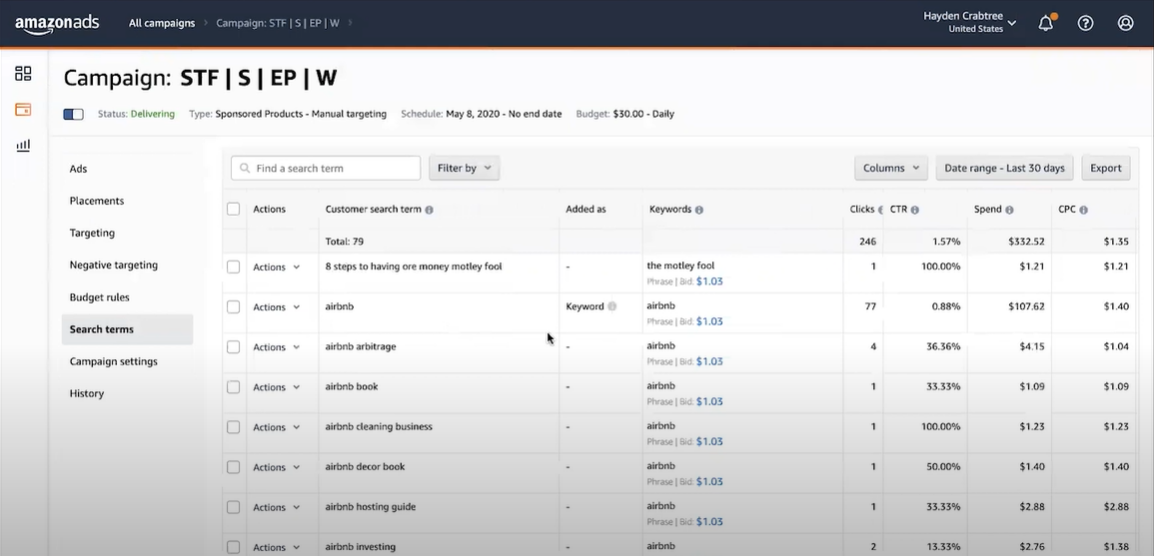Open the campaigns grid icon in the sidebar
The width and height of the screenshot is (1154, 556).
24,73
